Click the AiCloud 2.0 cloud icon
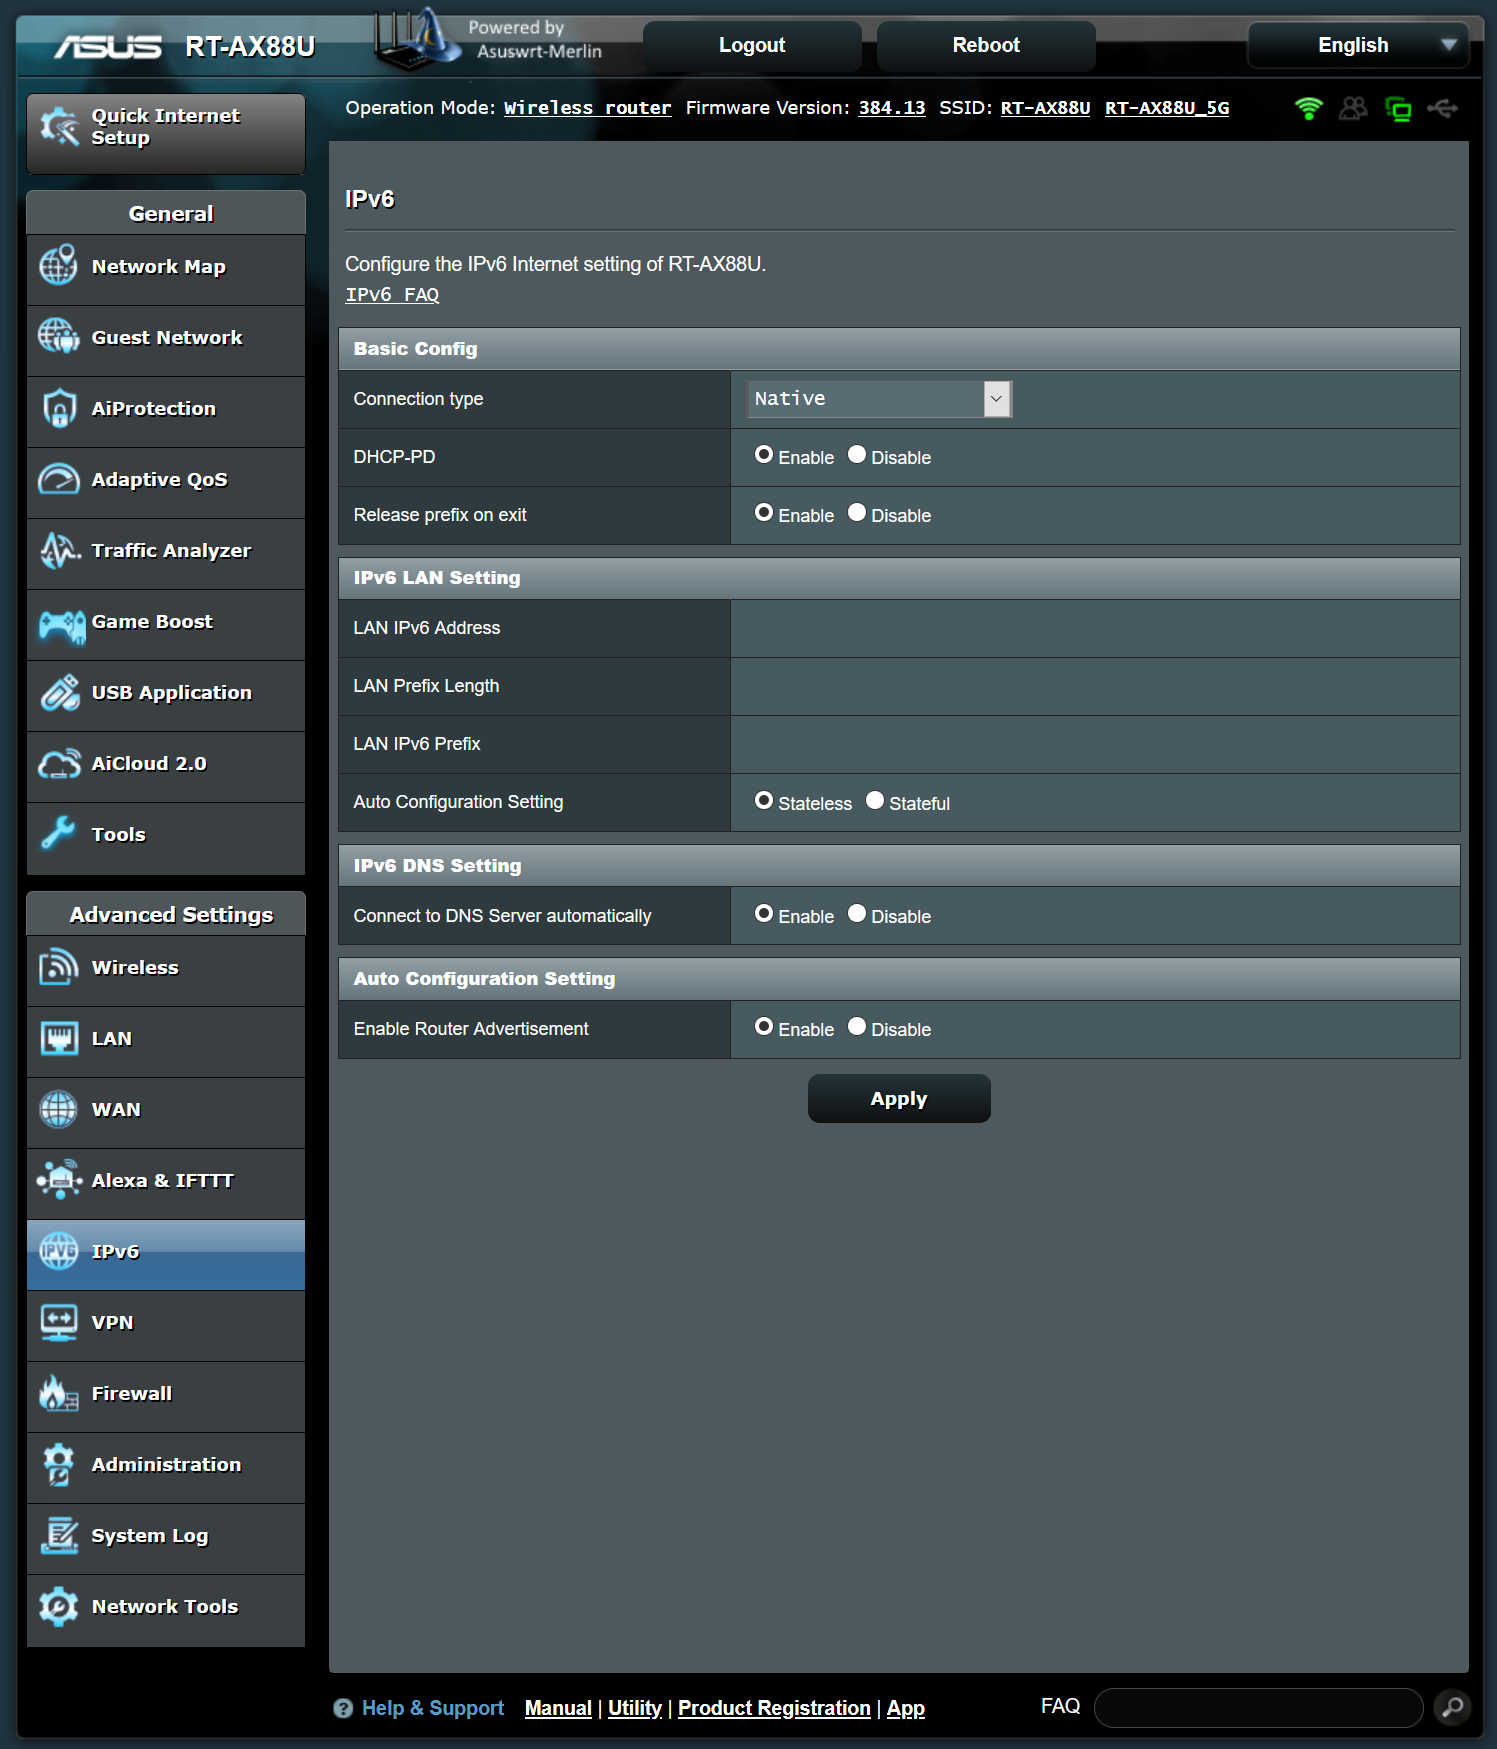1497x1749 pixels. (59, 763)
